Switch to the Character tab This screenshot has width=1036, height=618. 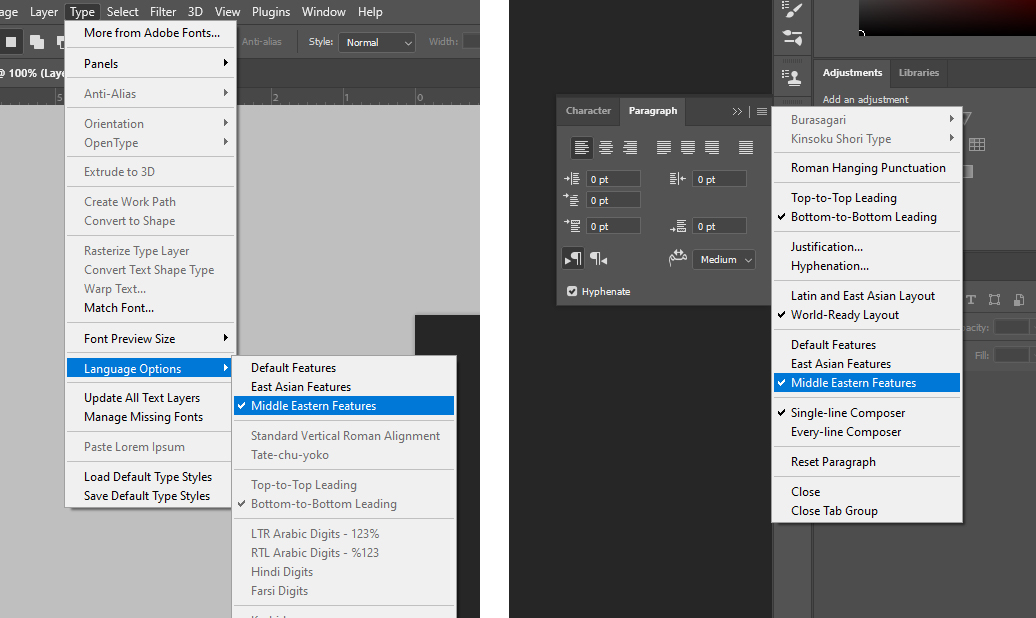point(588,110)
